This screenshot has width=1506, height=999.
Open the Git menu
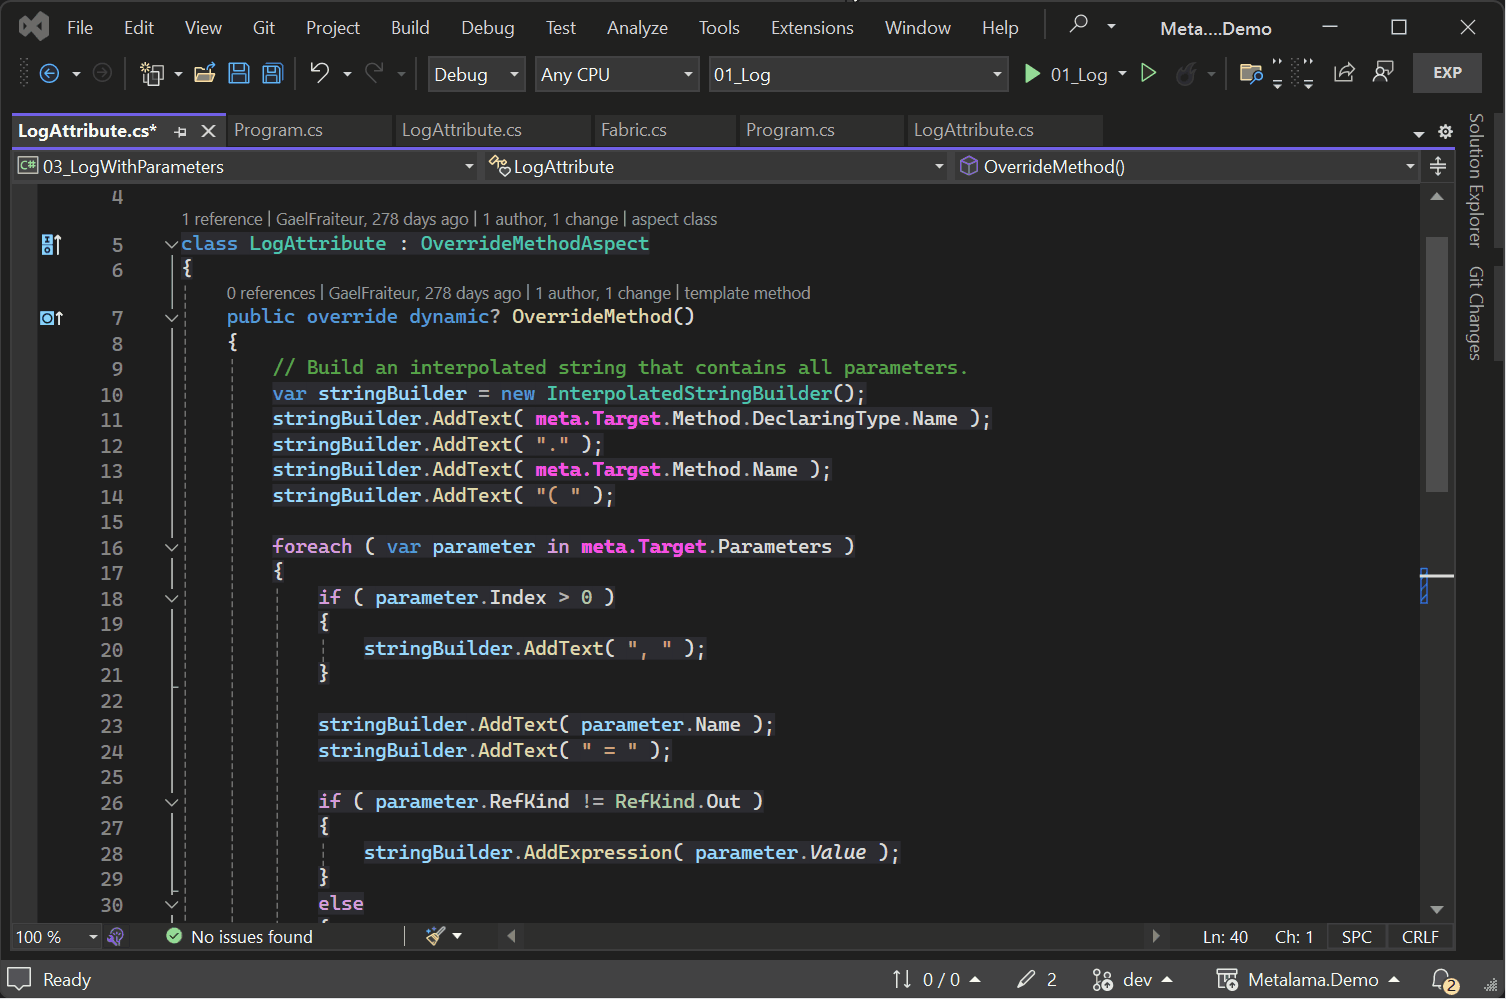(x=264, y=28)
